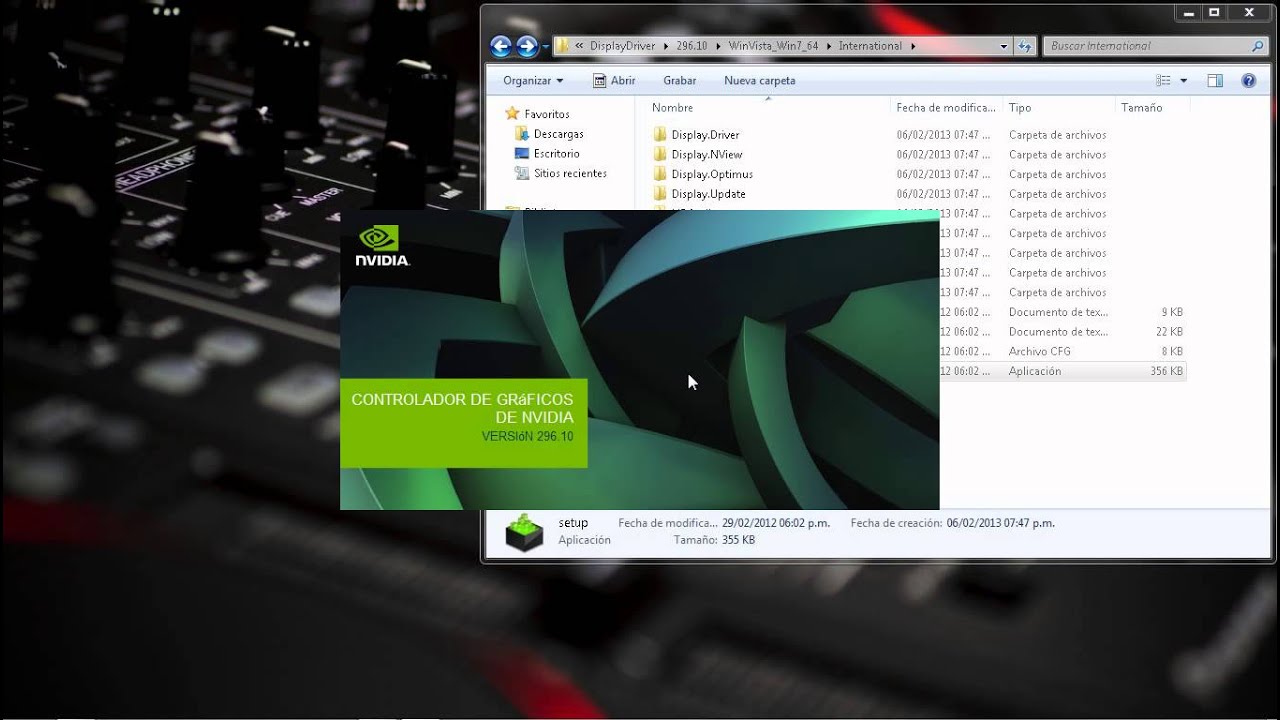Go forward with the Explorer Forward arrow

coord(527,46)
